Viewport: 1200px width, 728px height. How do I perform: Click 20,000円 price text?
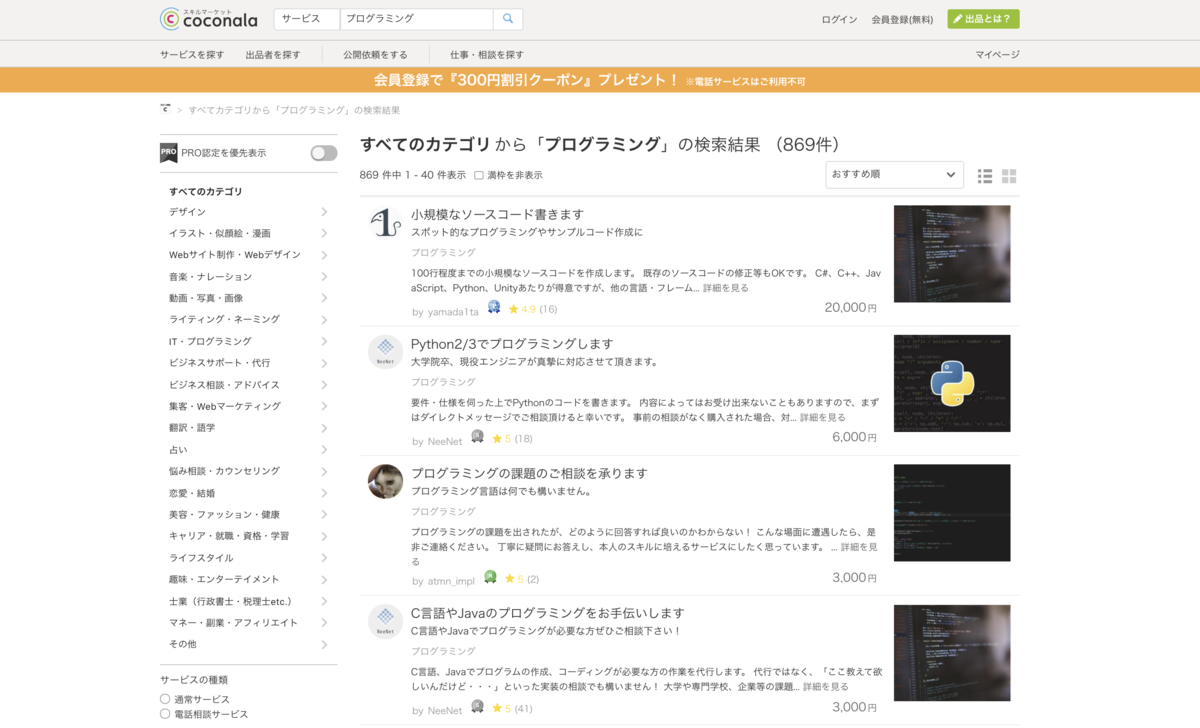click(x=851, y=308)
